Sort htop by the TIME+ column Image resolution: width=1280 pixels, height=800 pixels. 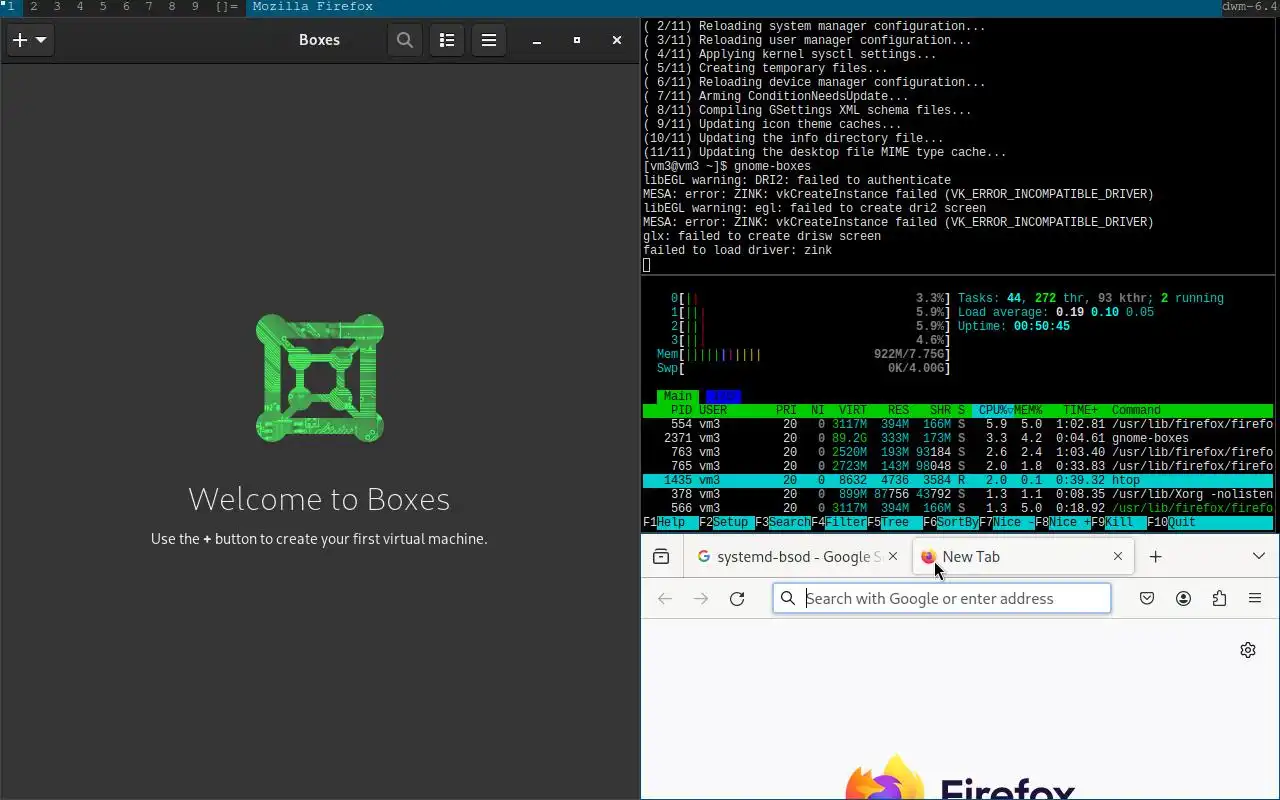coord(1080,410)
